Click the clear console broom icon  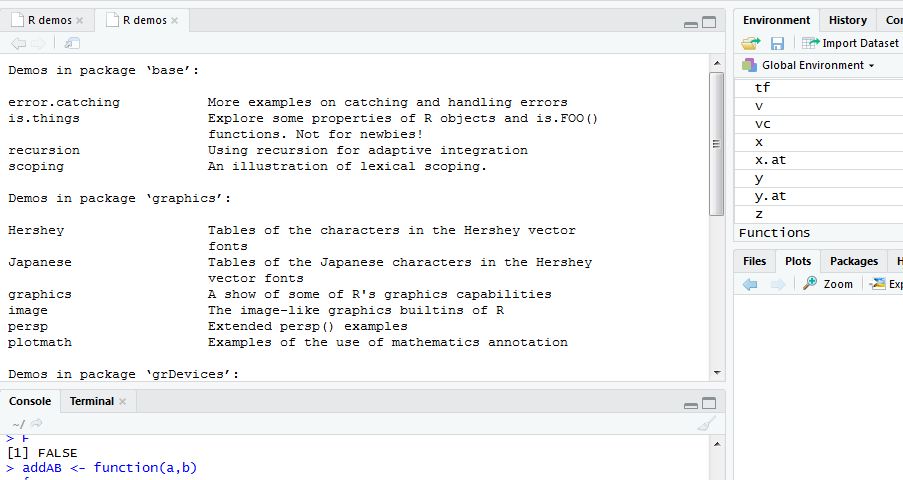pos(706,424)
